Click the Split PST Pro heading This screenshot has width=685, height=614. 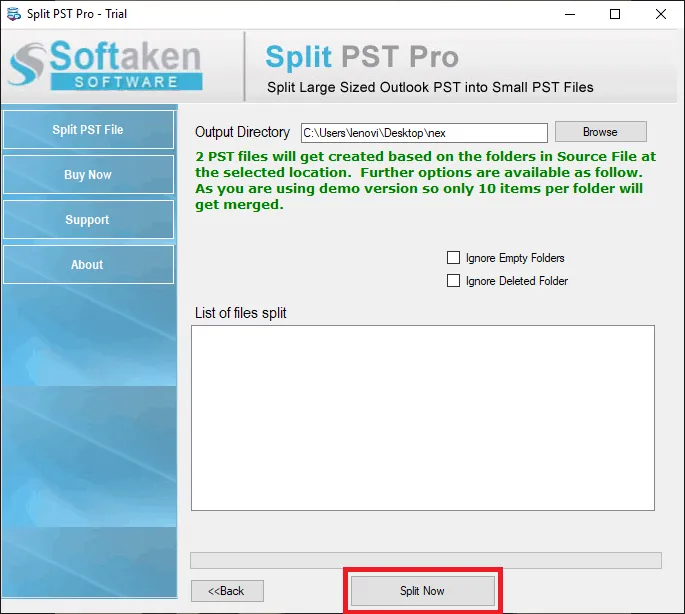[362, 57]
